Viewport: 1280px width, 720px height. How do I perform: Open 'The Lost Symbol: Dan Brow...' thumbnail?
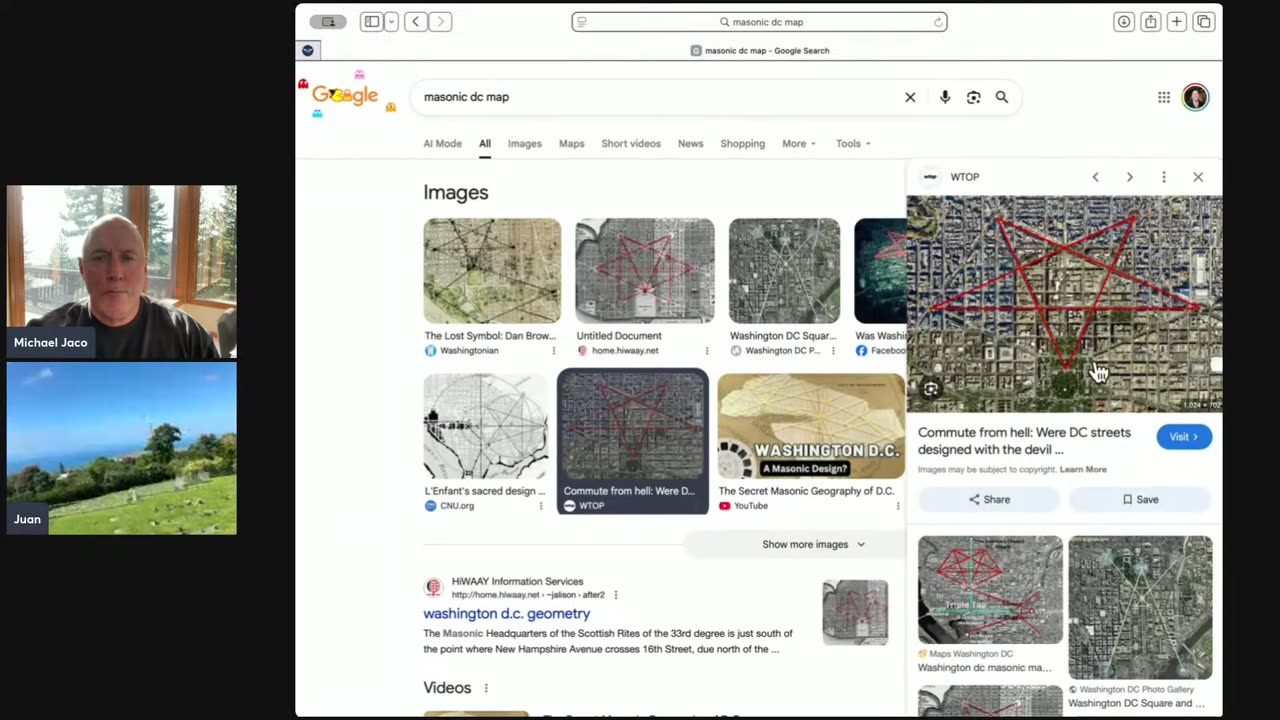(492, 271)
